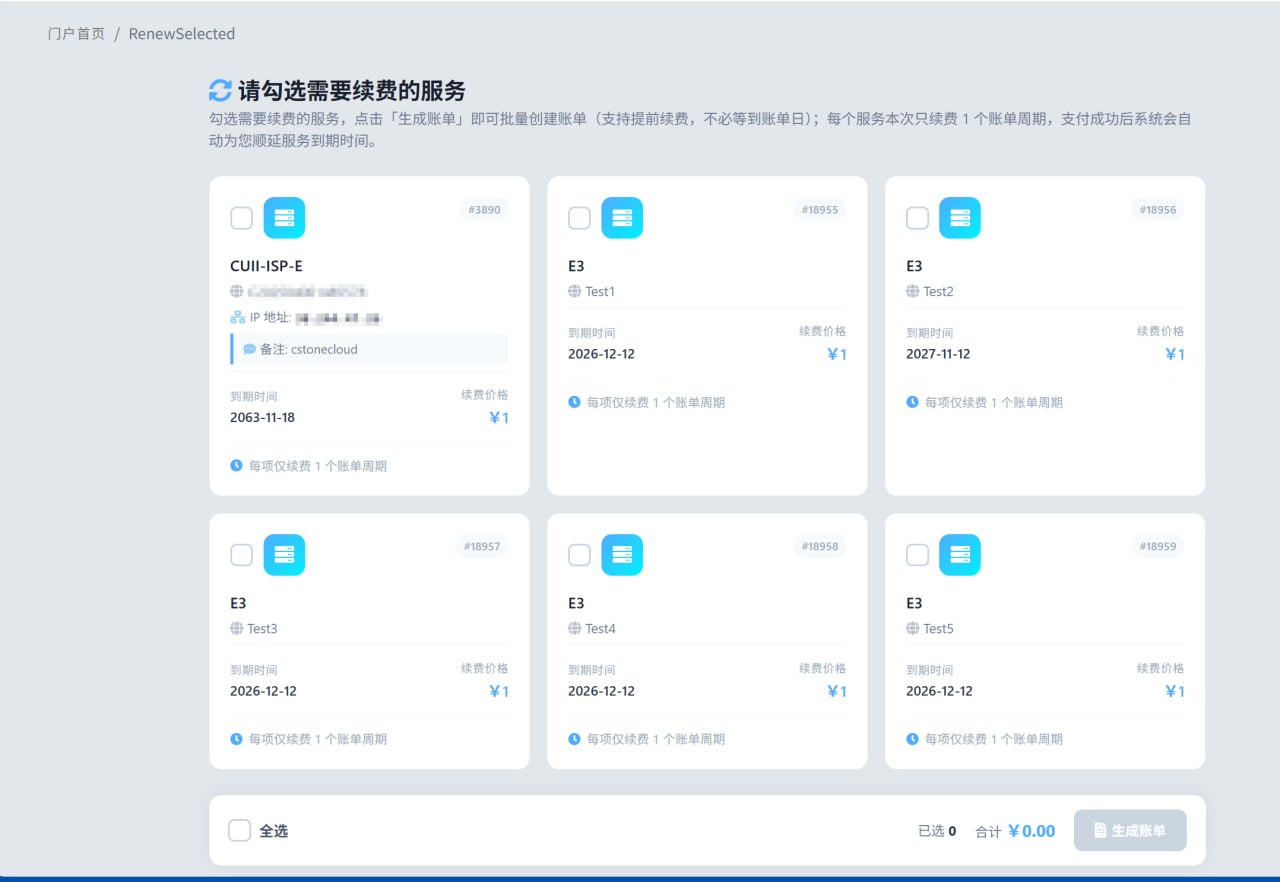
Task: Click the globe icon next to Test2
Action: (912, 292)
